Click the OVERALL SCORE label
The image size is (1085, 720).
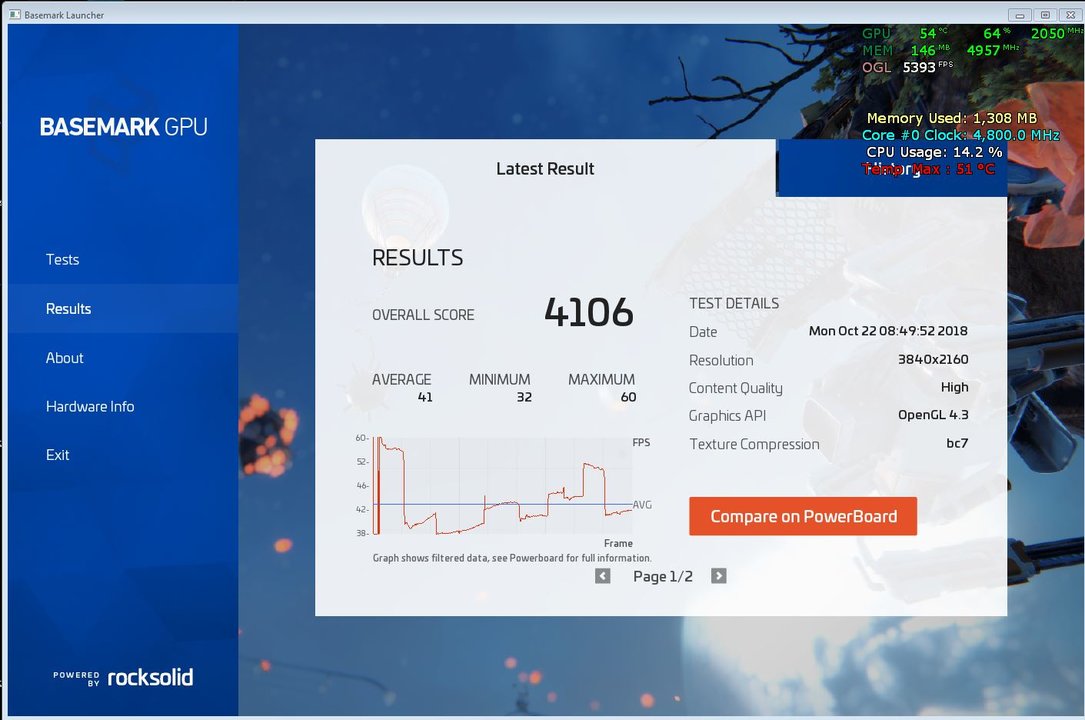coord(423,315)
